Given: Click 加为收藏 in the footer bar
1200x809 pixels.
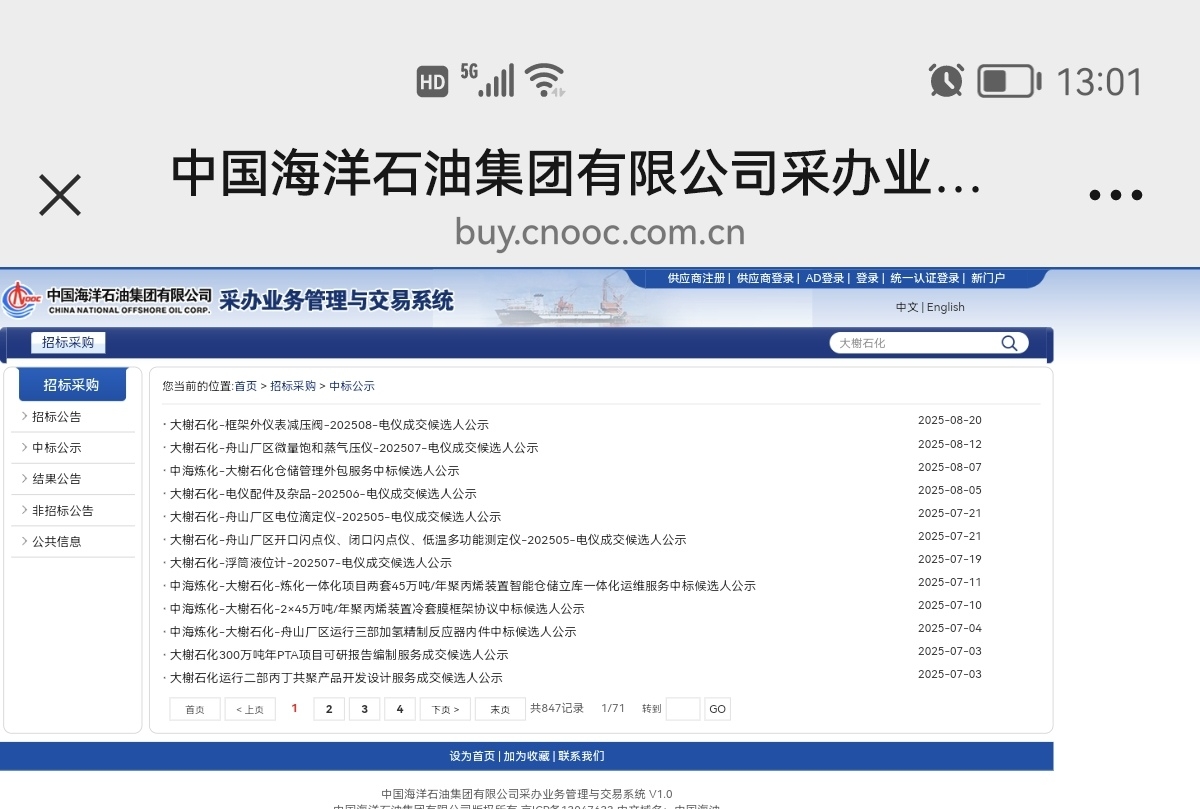Looking at the screenshot, I should [527, 756].
